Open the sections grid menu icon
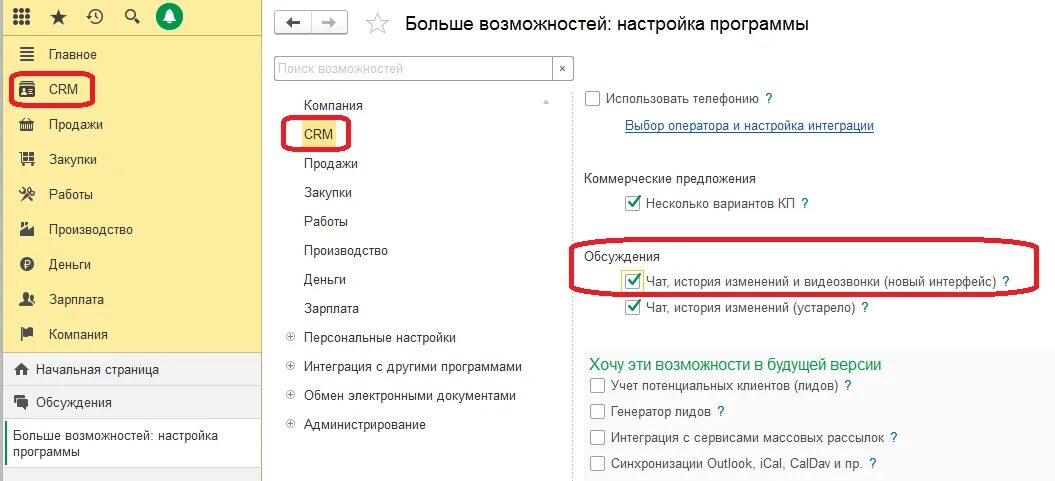The image size is (1055, 481). coord(22,18)
